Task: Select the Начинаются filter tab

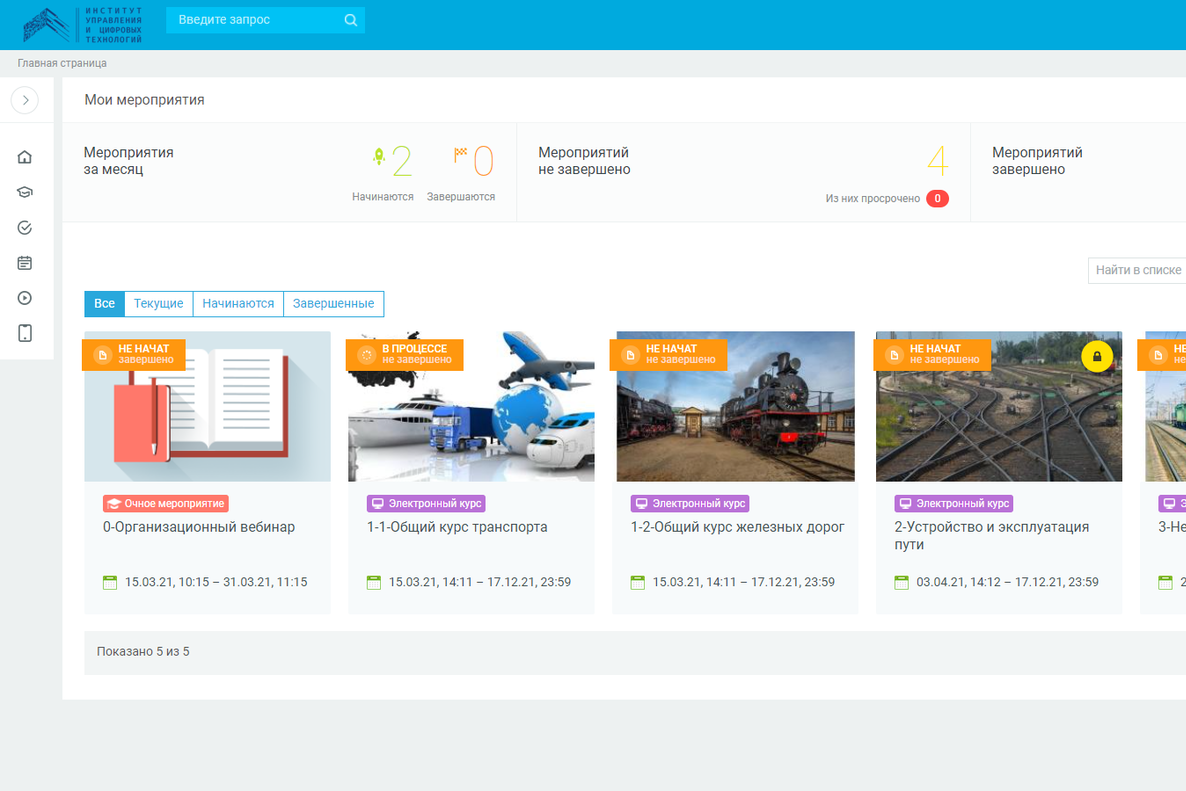Action: click(238, 303)
